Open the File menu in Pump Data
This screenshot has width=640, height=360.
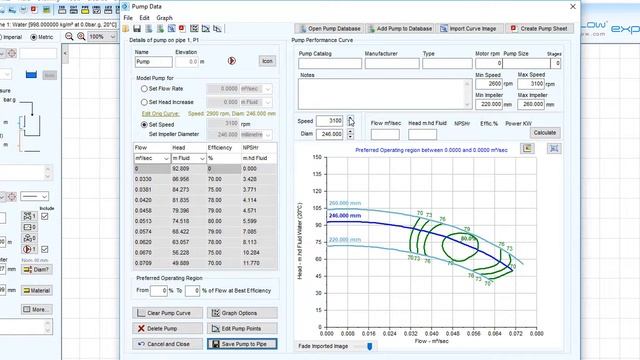tap(128, 18)
